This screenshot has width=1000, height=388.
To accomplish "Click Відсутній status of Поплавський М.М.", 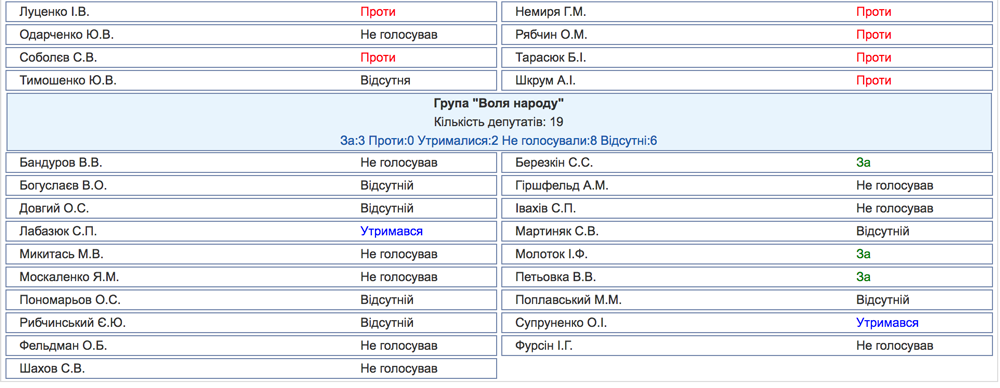I will [x=883, y=300].
